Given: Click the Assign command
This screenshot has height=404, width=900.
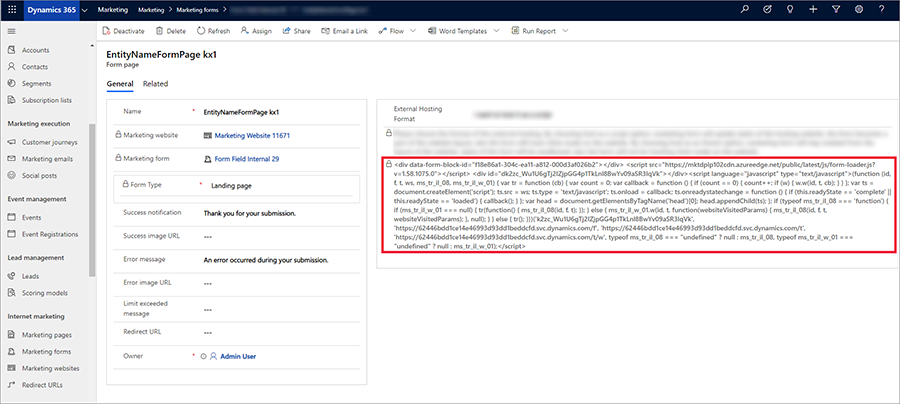Looking at the screenshot, I should click(x=256, y=31).
